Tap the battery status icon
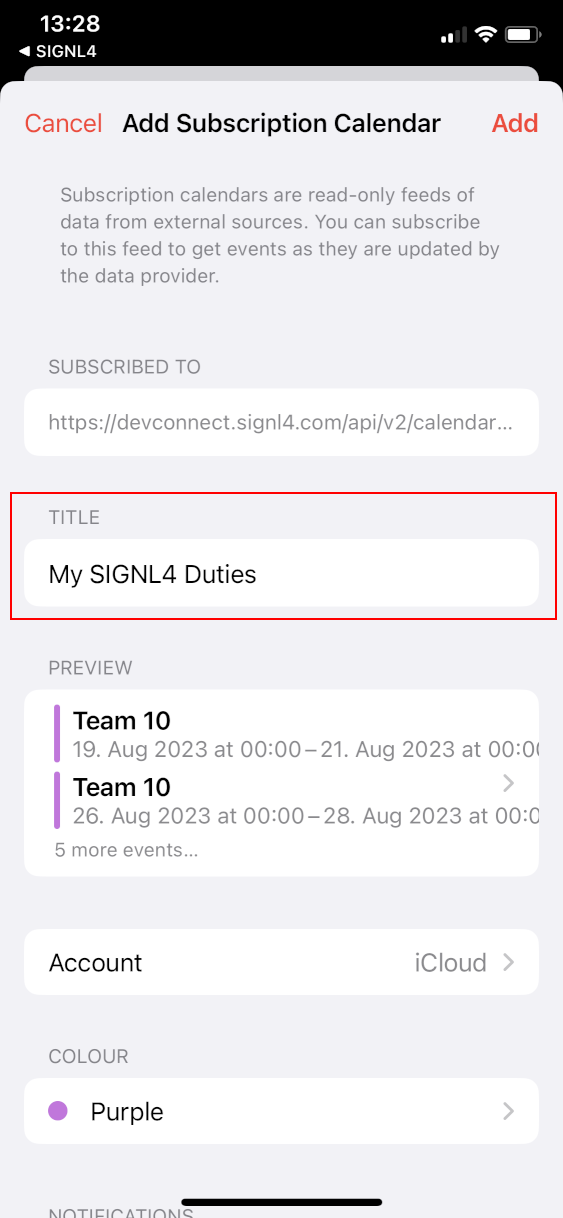The height and width of the screenshot is (1218, 563). (523, 35)
